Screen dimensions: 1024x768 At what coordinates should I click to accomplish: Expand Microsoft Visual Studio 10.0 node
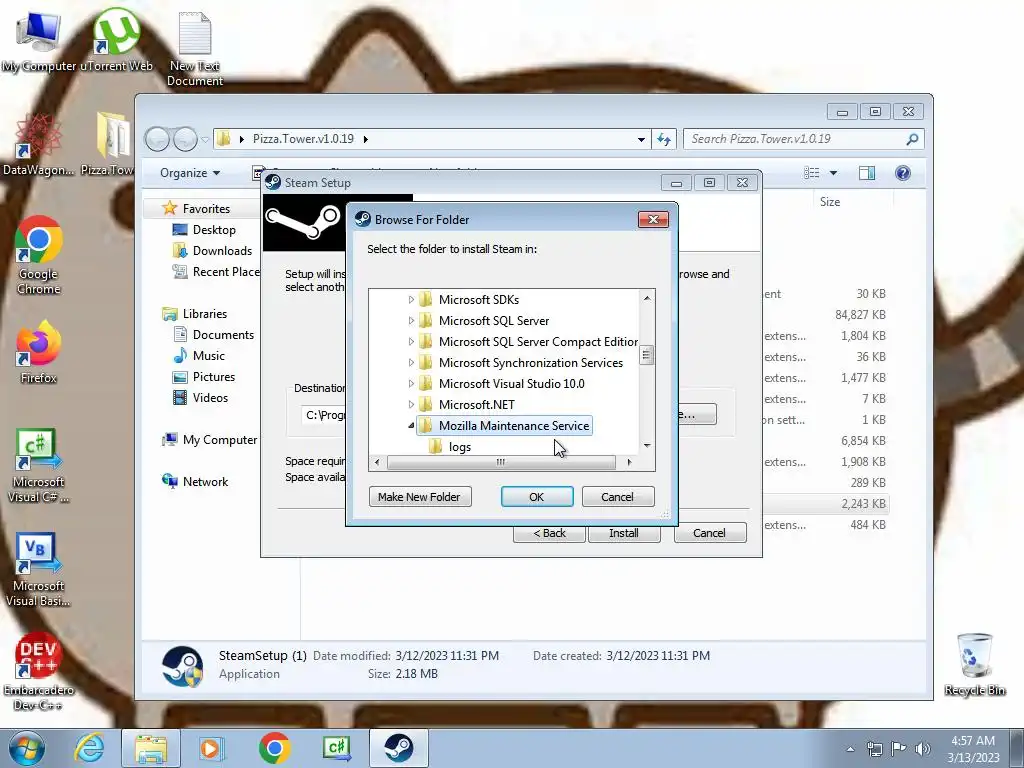(x=411, y=383)
